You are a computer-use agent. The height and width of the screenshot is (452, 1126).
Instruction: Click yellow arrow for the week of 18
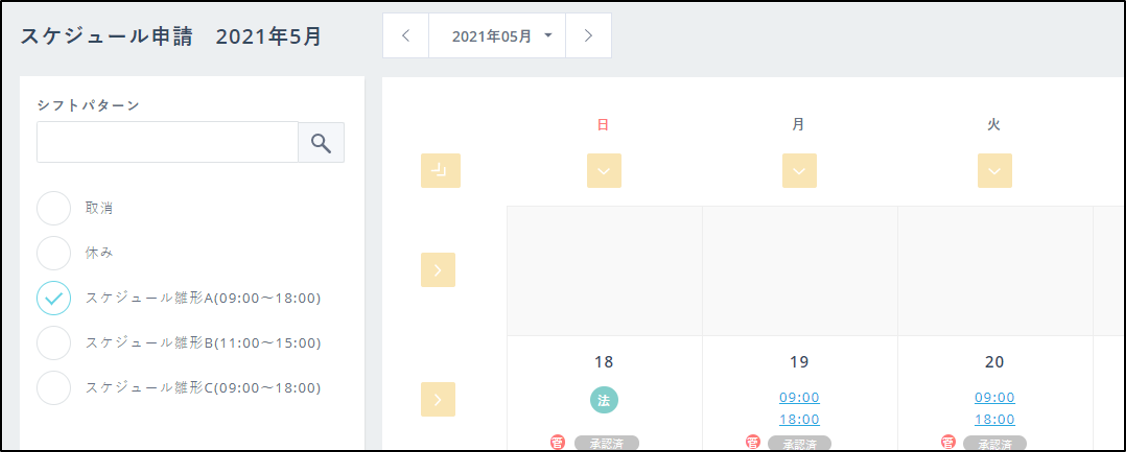[438, 399]
